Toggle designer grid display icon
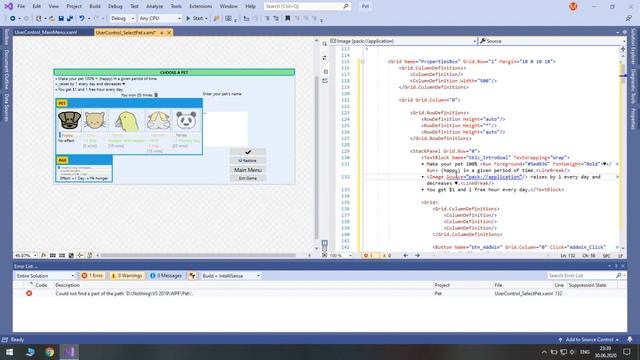Image resolution: width=640 pixels, height=360 pixels. (x=53, y=255)
